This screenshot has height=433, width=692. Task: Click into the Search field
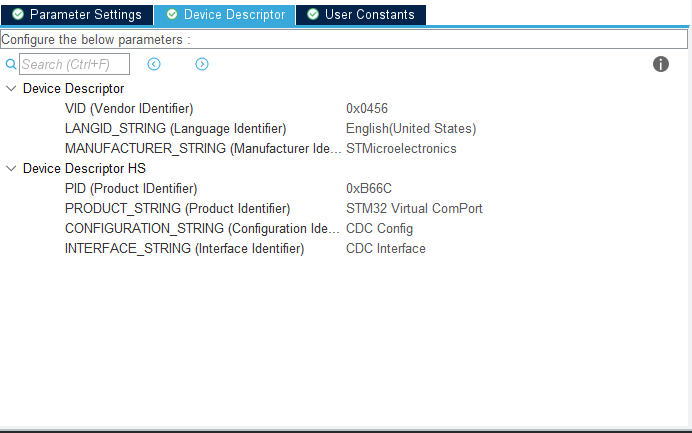75,64
